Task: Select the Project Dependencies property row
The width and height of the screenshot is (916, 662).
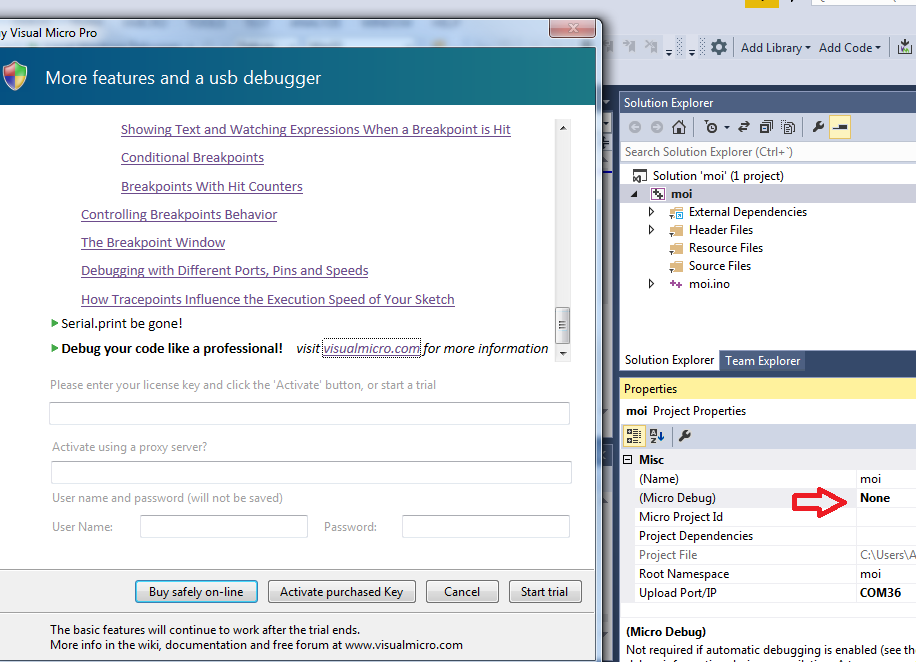Action: pyautogui.click(x=776, y=536)
